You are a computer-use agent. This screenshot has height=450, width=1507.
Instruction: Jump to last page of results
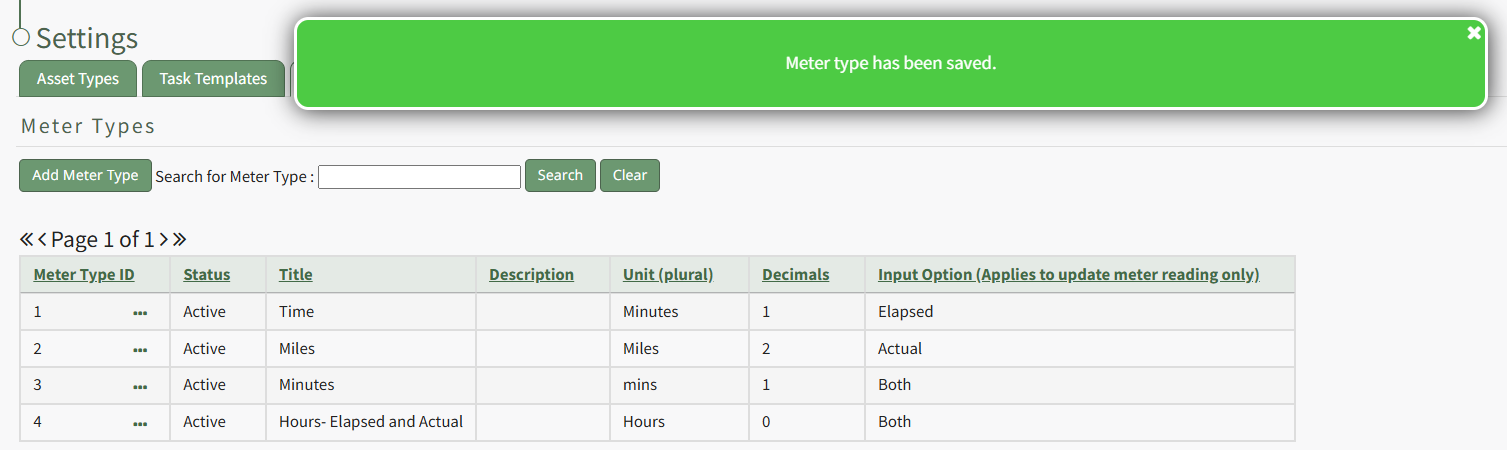point(180,240)
